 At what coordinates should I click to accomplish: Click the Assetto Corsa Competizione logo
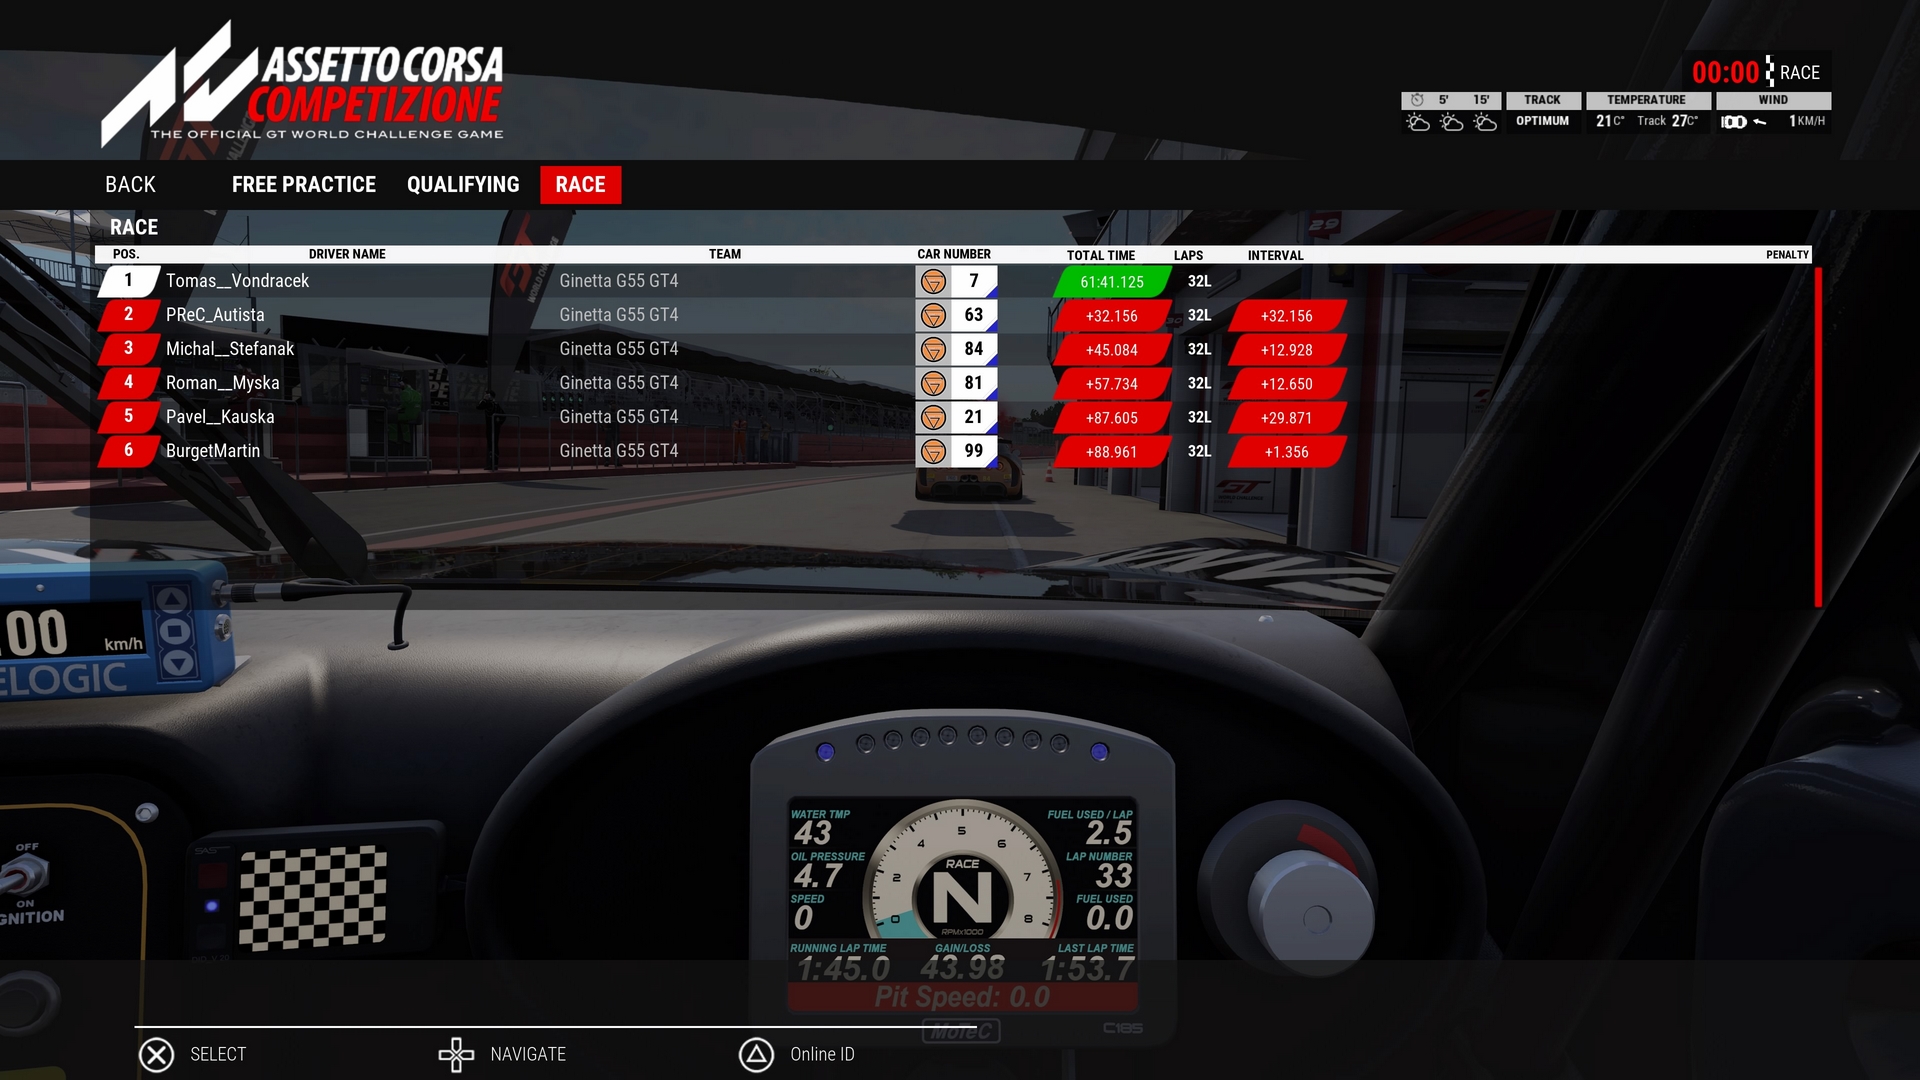302,84
